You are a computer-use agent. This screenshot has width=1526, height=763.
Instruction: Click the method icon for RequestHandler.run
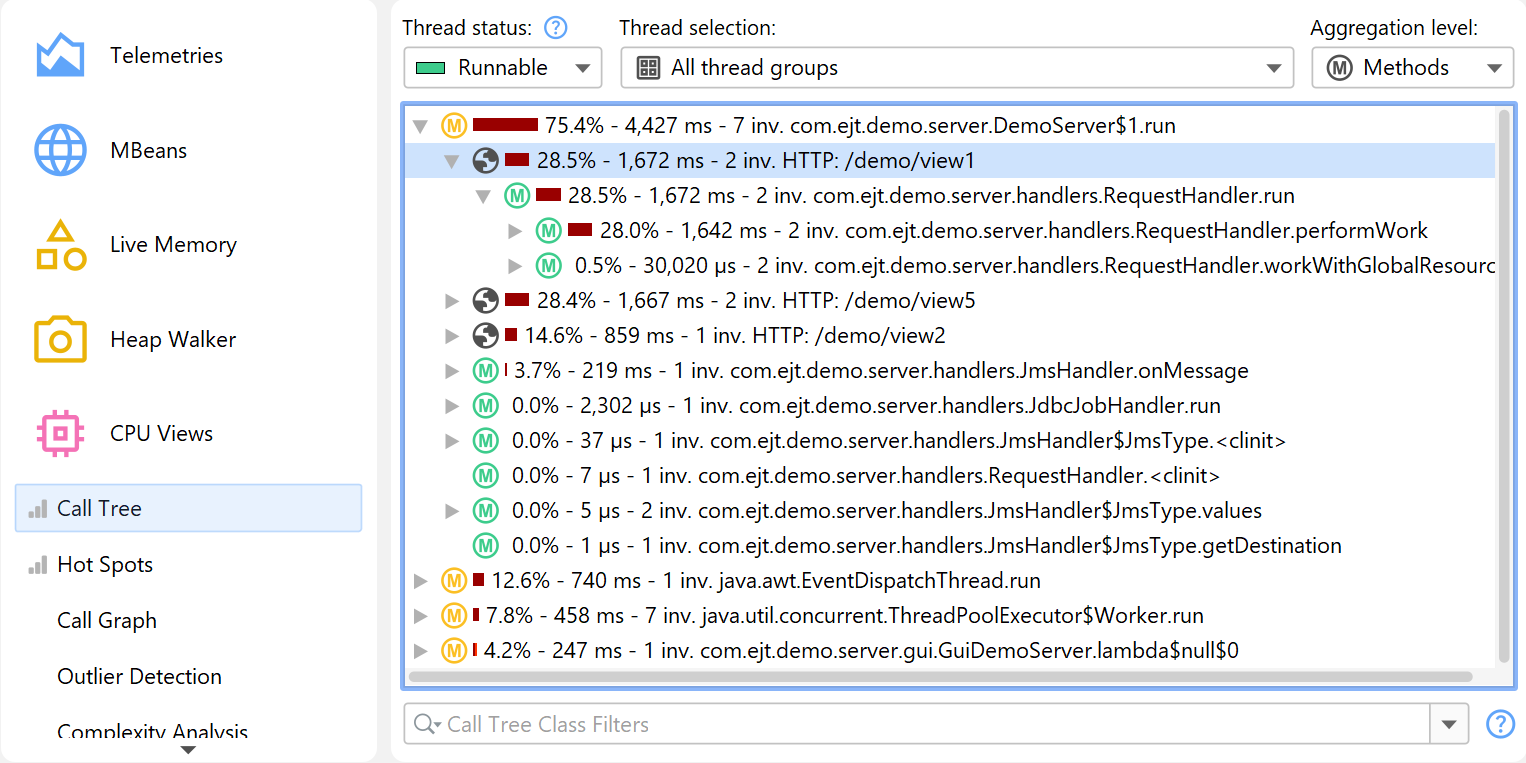pyautogui.click(x=517, y=195)
